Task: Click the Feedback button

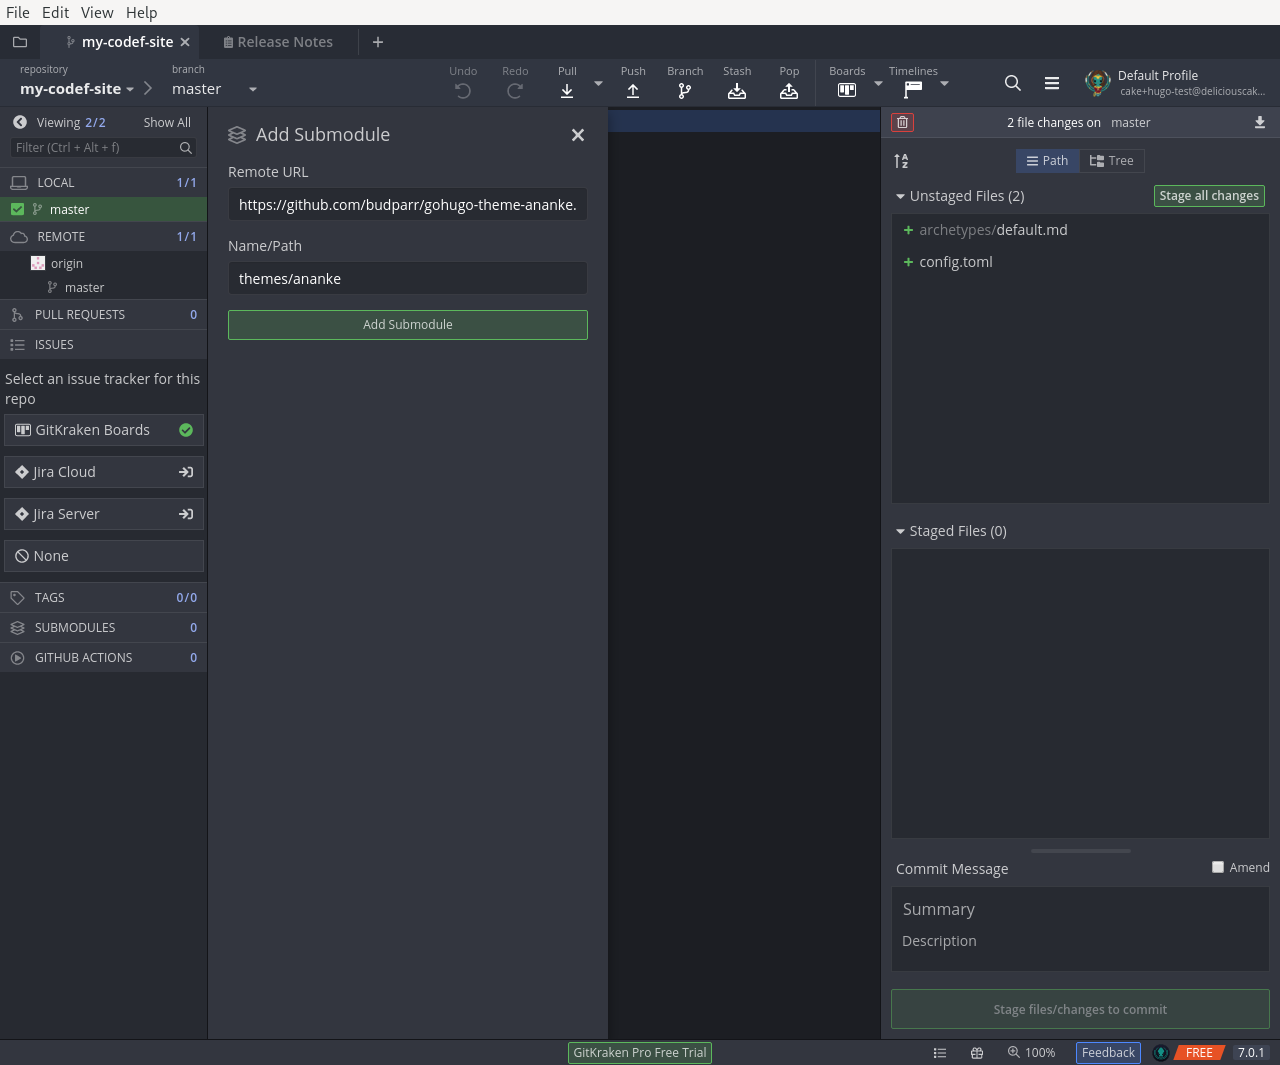Action: click(1108, 1053)
